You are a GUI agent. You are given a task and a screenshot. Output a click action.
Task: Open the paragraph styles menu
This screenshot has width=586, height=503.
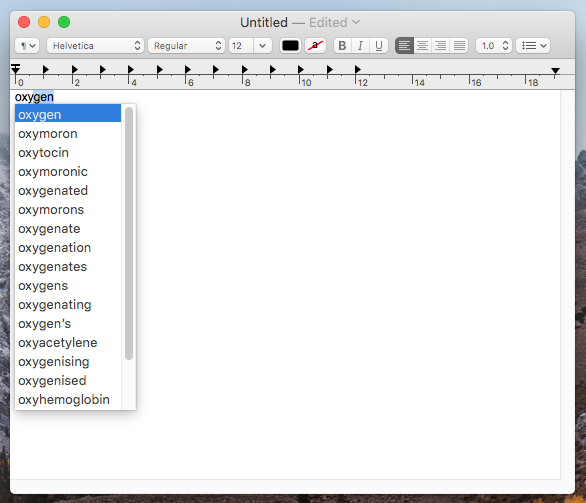click(27, 46)
